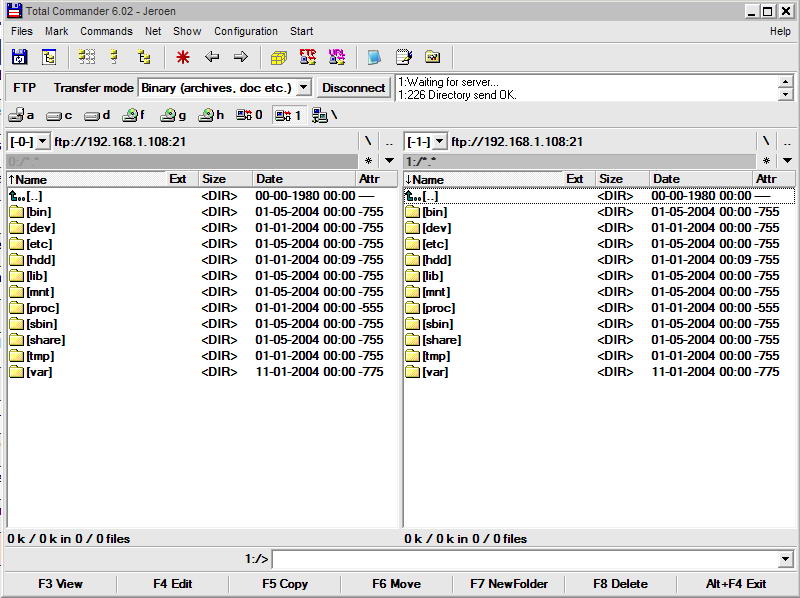Open the network neighborhood drive button

[x=324, y=115]
